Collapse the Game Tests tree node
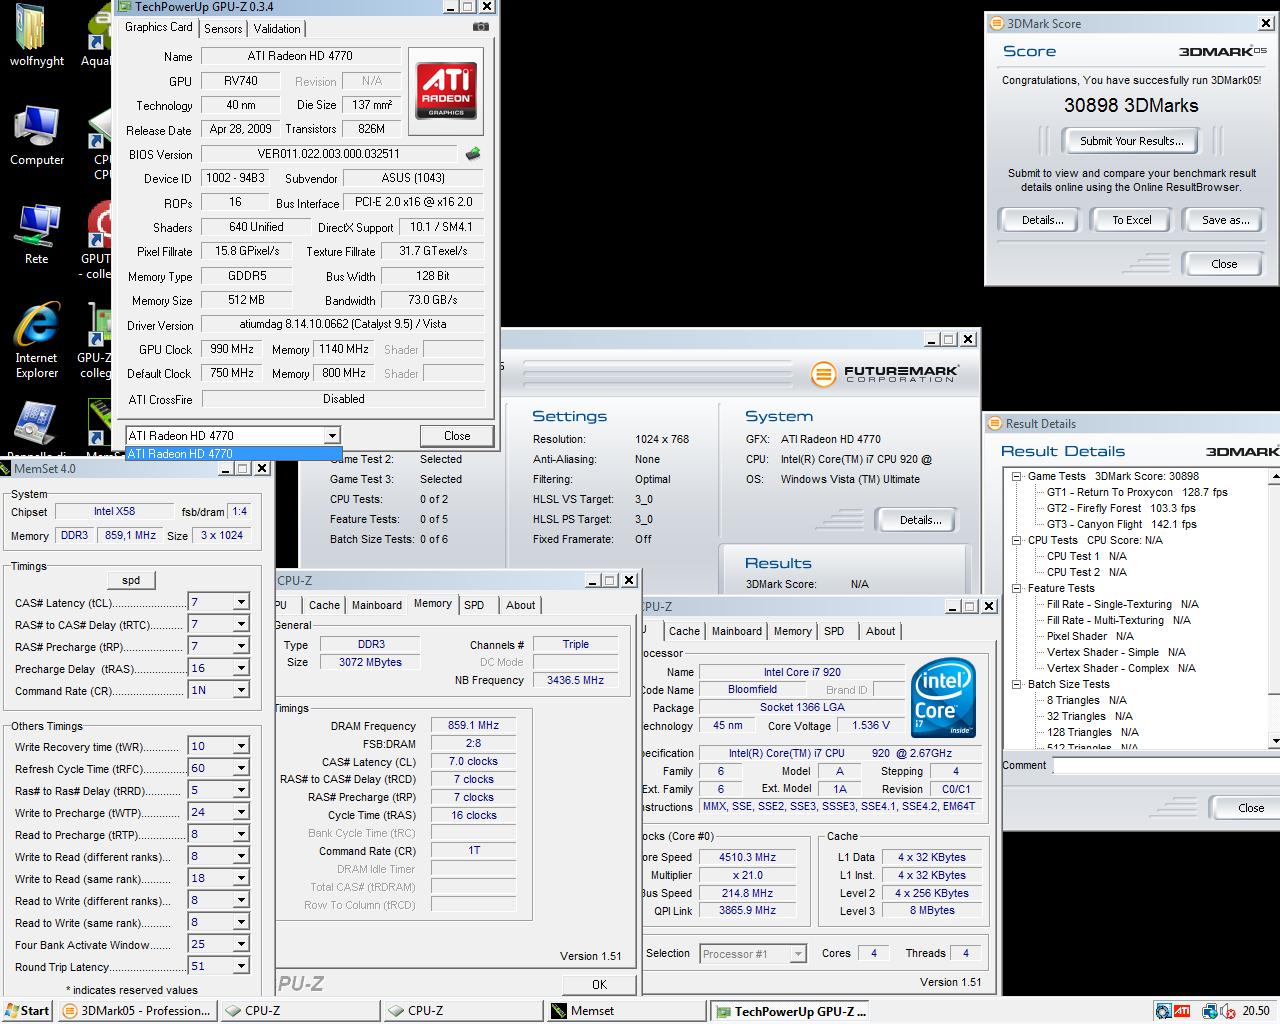Screen dimensions: 1280x1024 1017,476
